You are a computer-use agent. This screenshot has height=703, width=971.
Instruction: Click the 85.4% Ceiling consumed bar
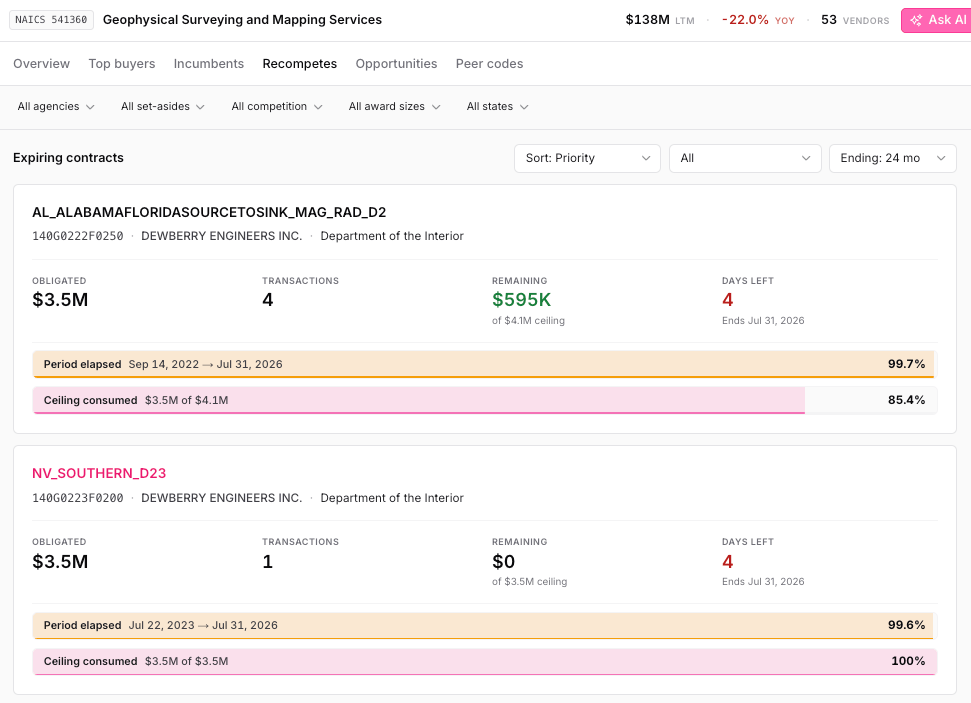click(485, 400)
